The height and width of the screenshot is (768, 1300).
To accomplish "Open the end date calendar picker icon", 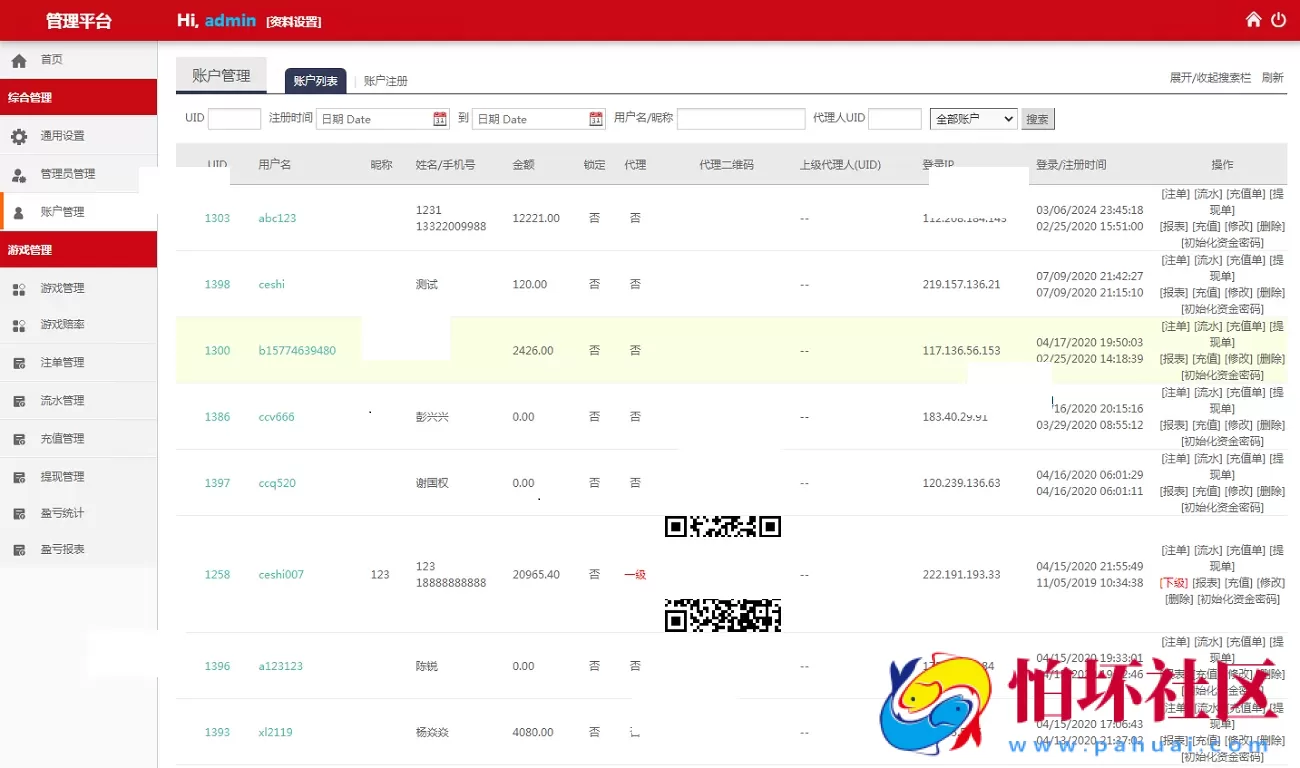I will pyautogui.click(x=595, y=118).
